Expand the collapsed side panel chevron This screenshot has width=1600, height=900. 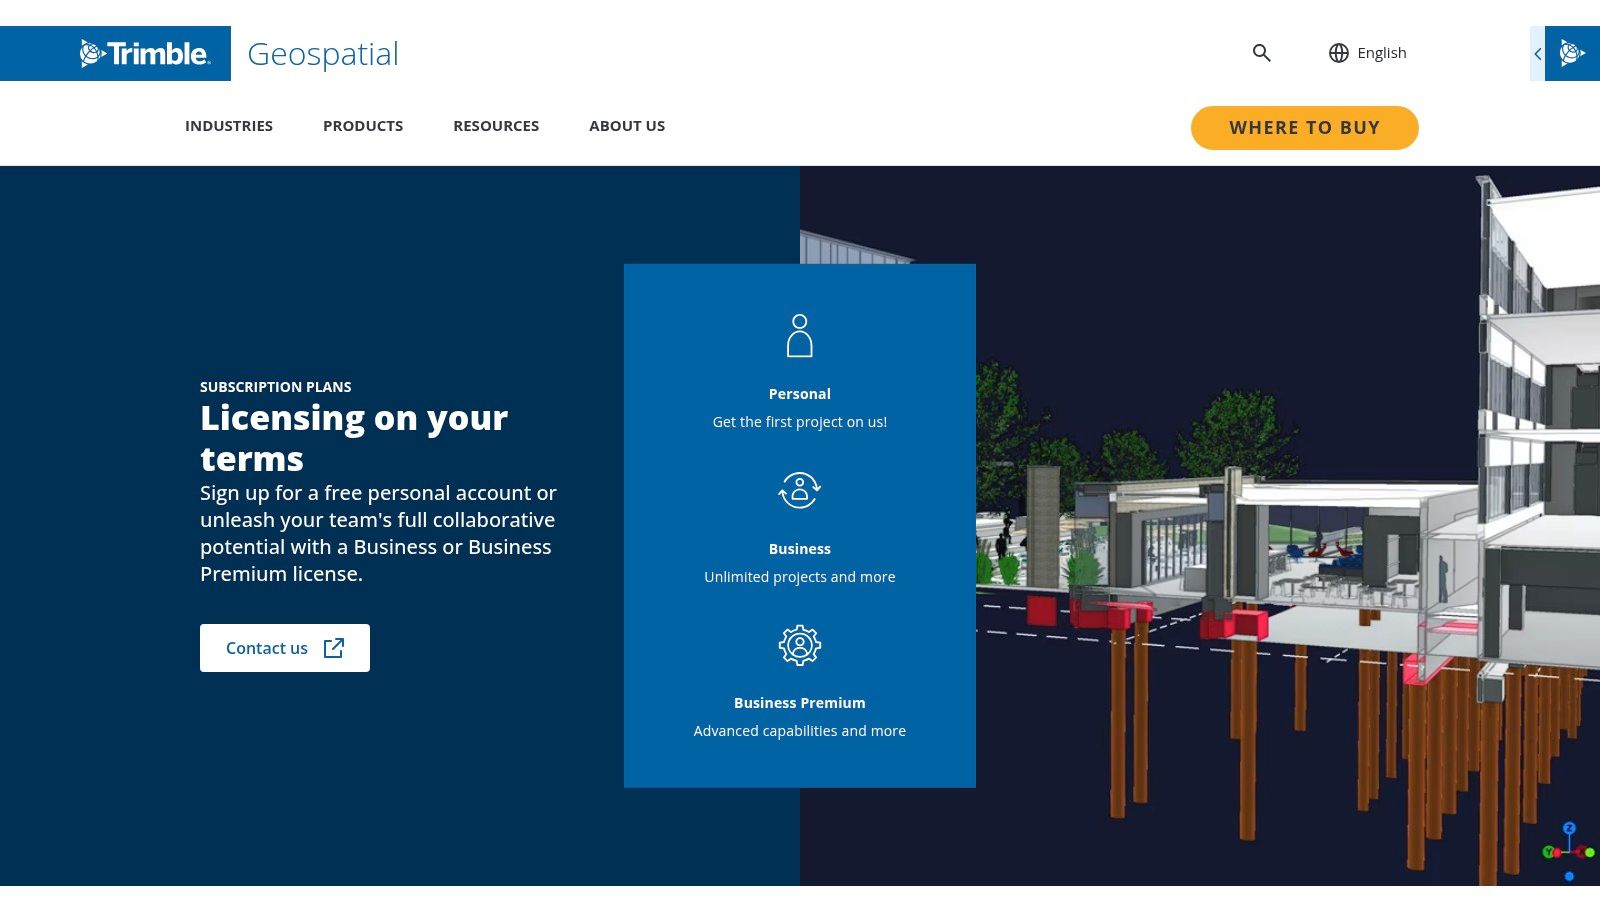[x=1537, y=54]
